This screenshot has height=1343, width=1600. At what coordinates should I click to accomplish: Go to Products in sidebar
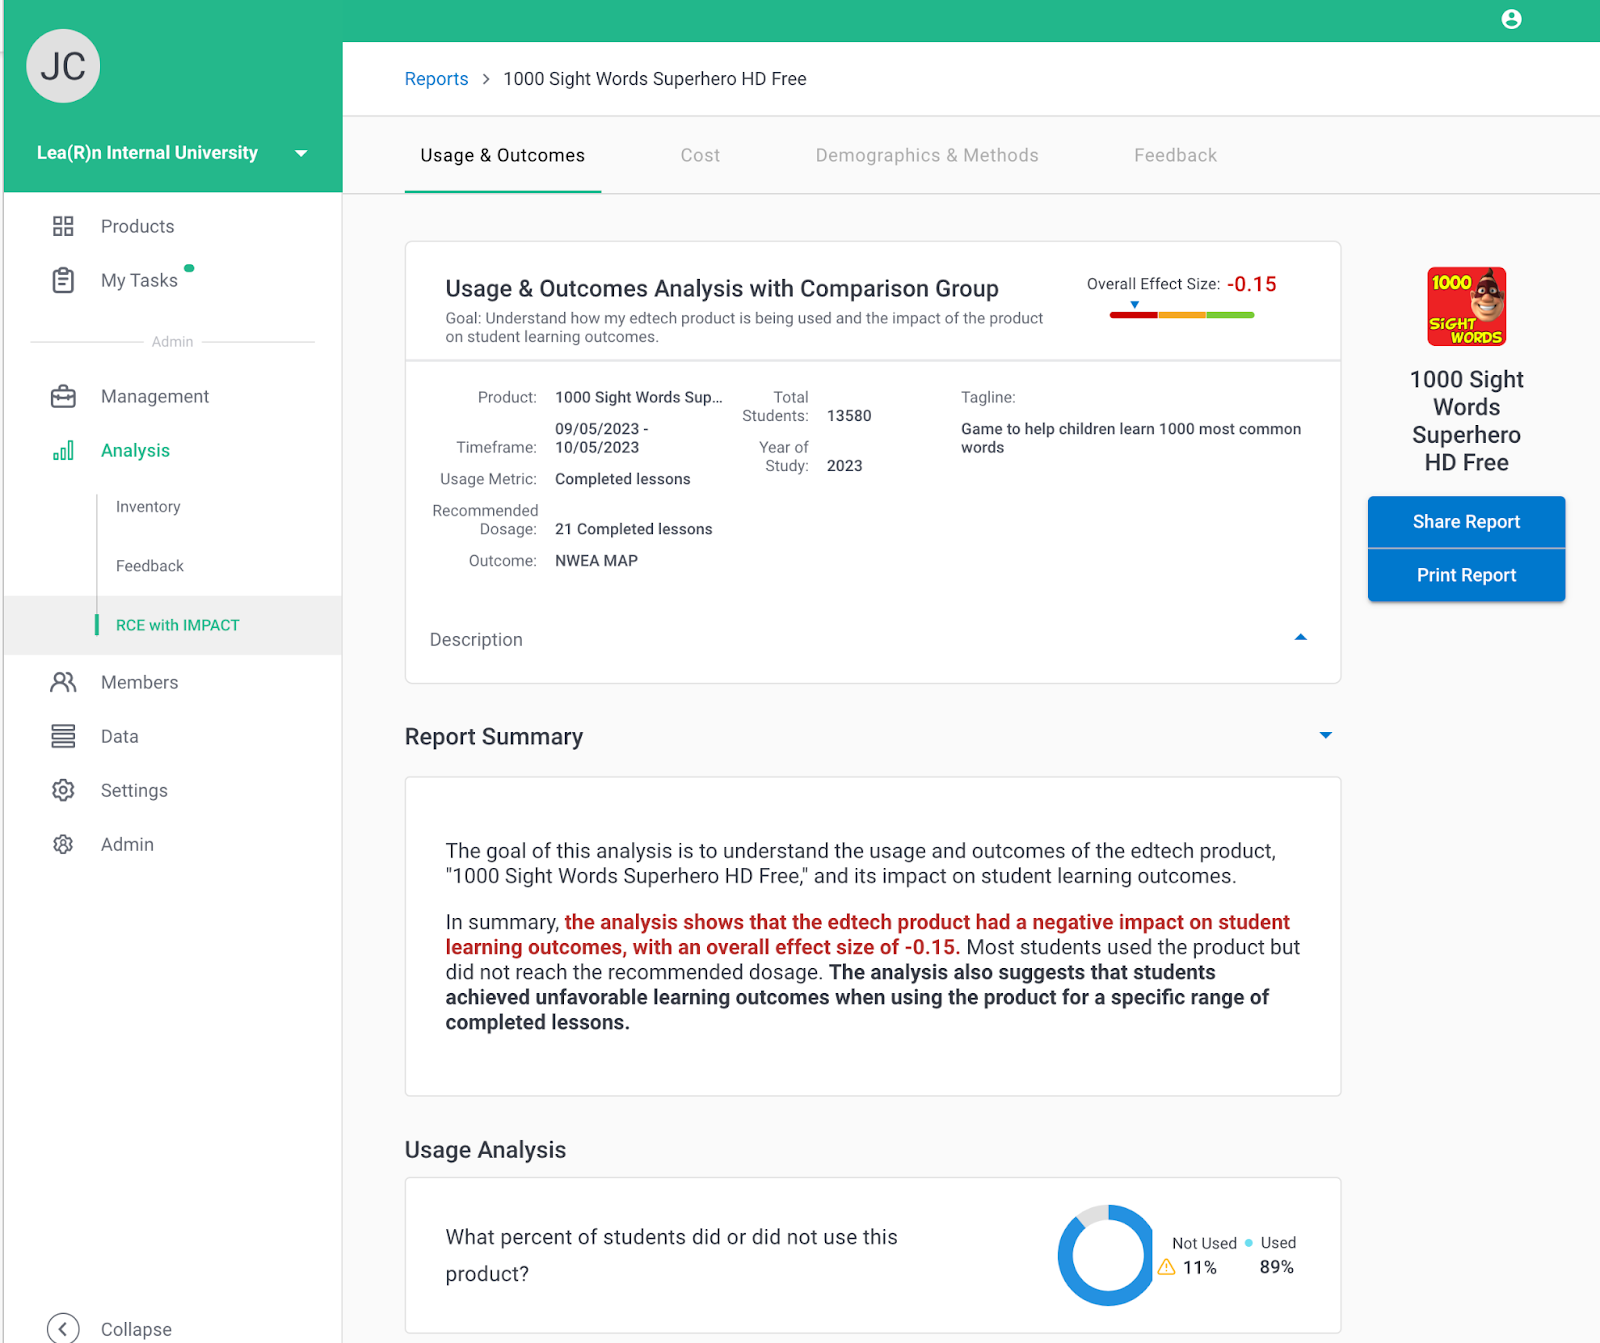tap(137, 226)
